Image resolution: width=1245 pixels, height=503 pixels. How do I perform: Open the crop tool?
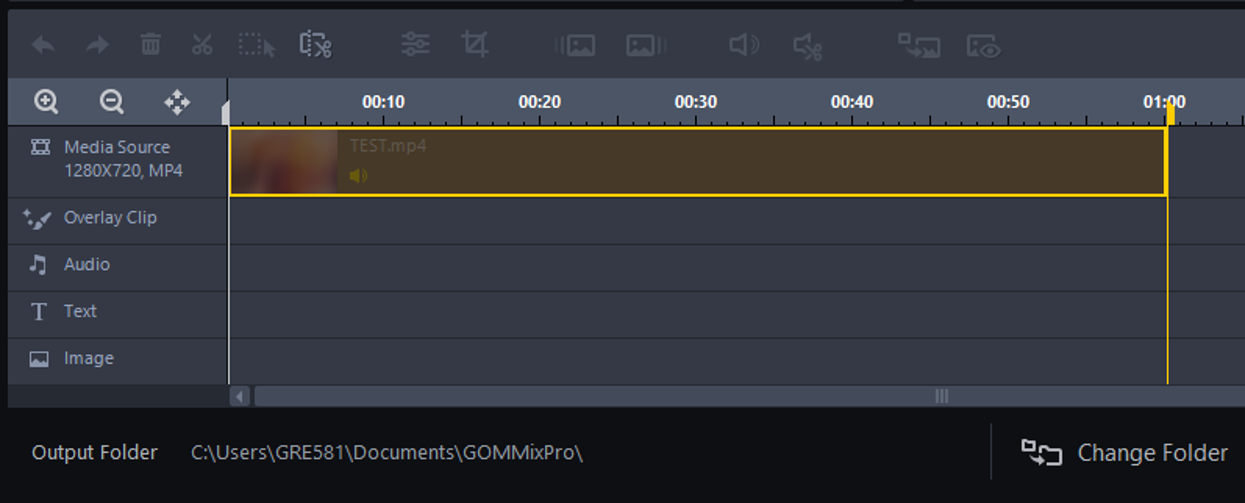[474, 45]
